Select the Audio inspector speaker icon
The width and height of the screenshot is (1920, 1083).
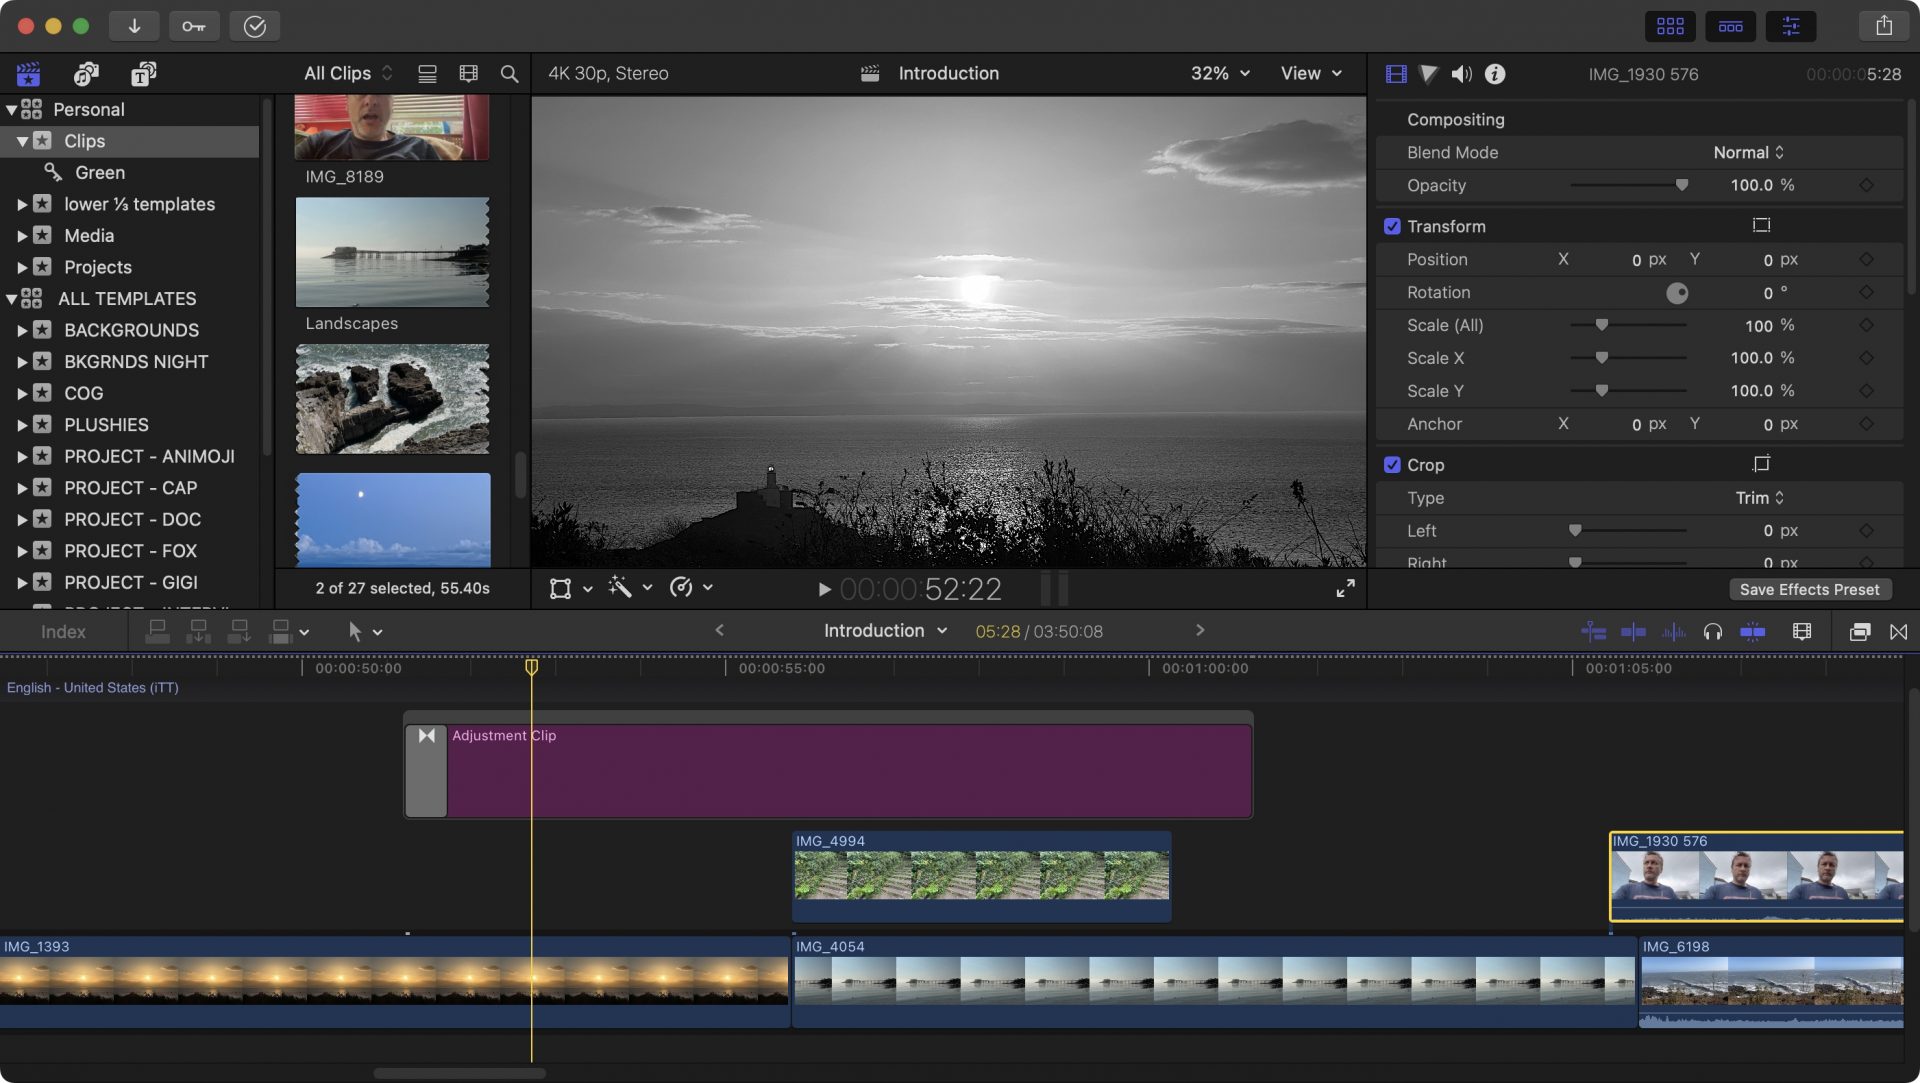[x=1461, y=73]
